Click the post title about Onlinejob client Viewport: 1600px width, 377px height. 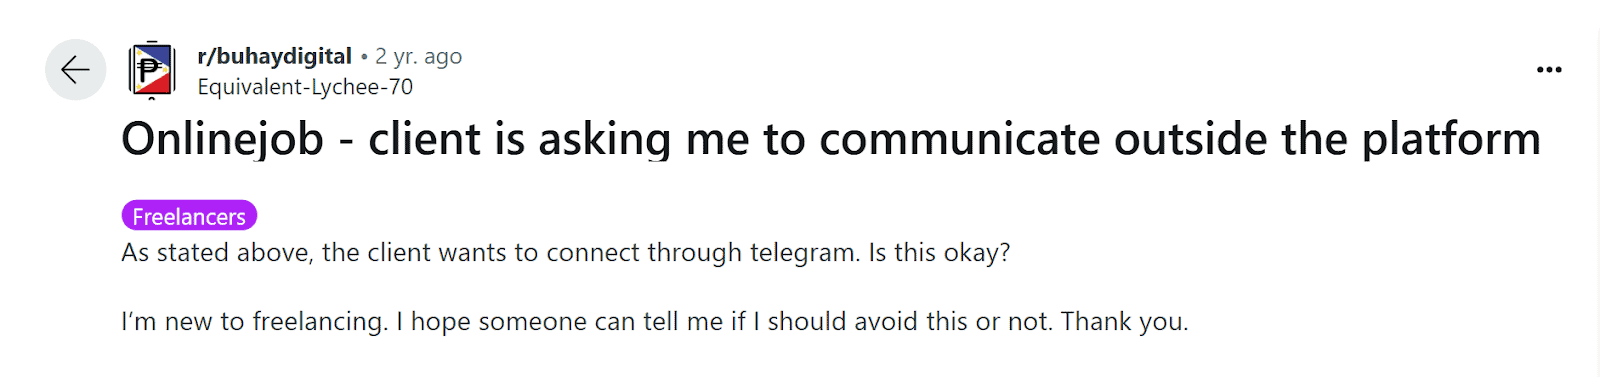[x=831, y=139]
